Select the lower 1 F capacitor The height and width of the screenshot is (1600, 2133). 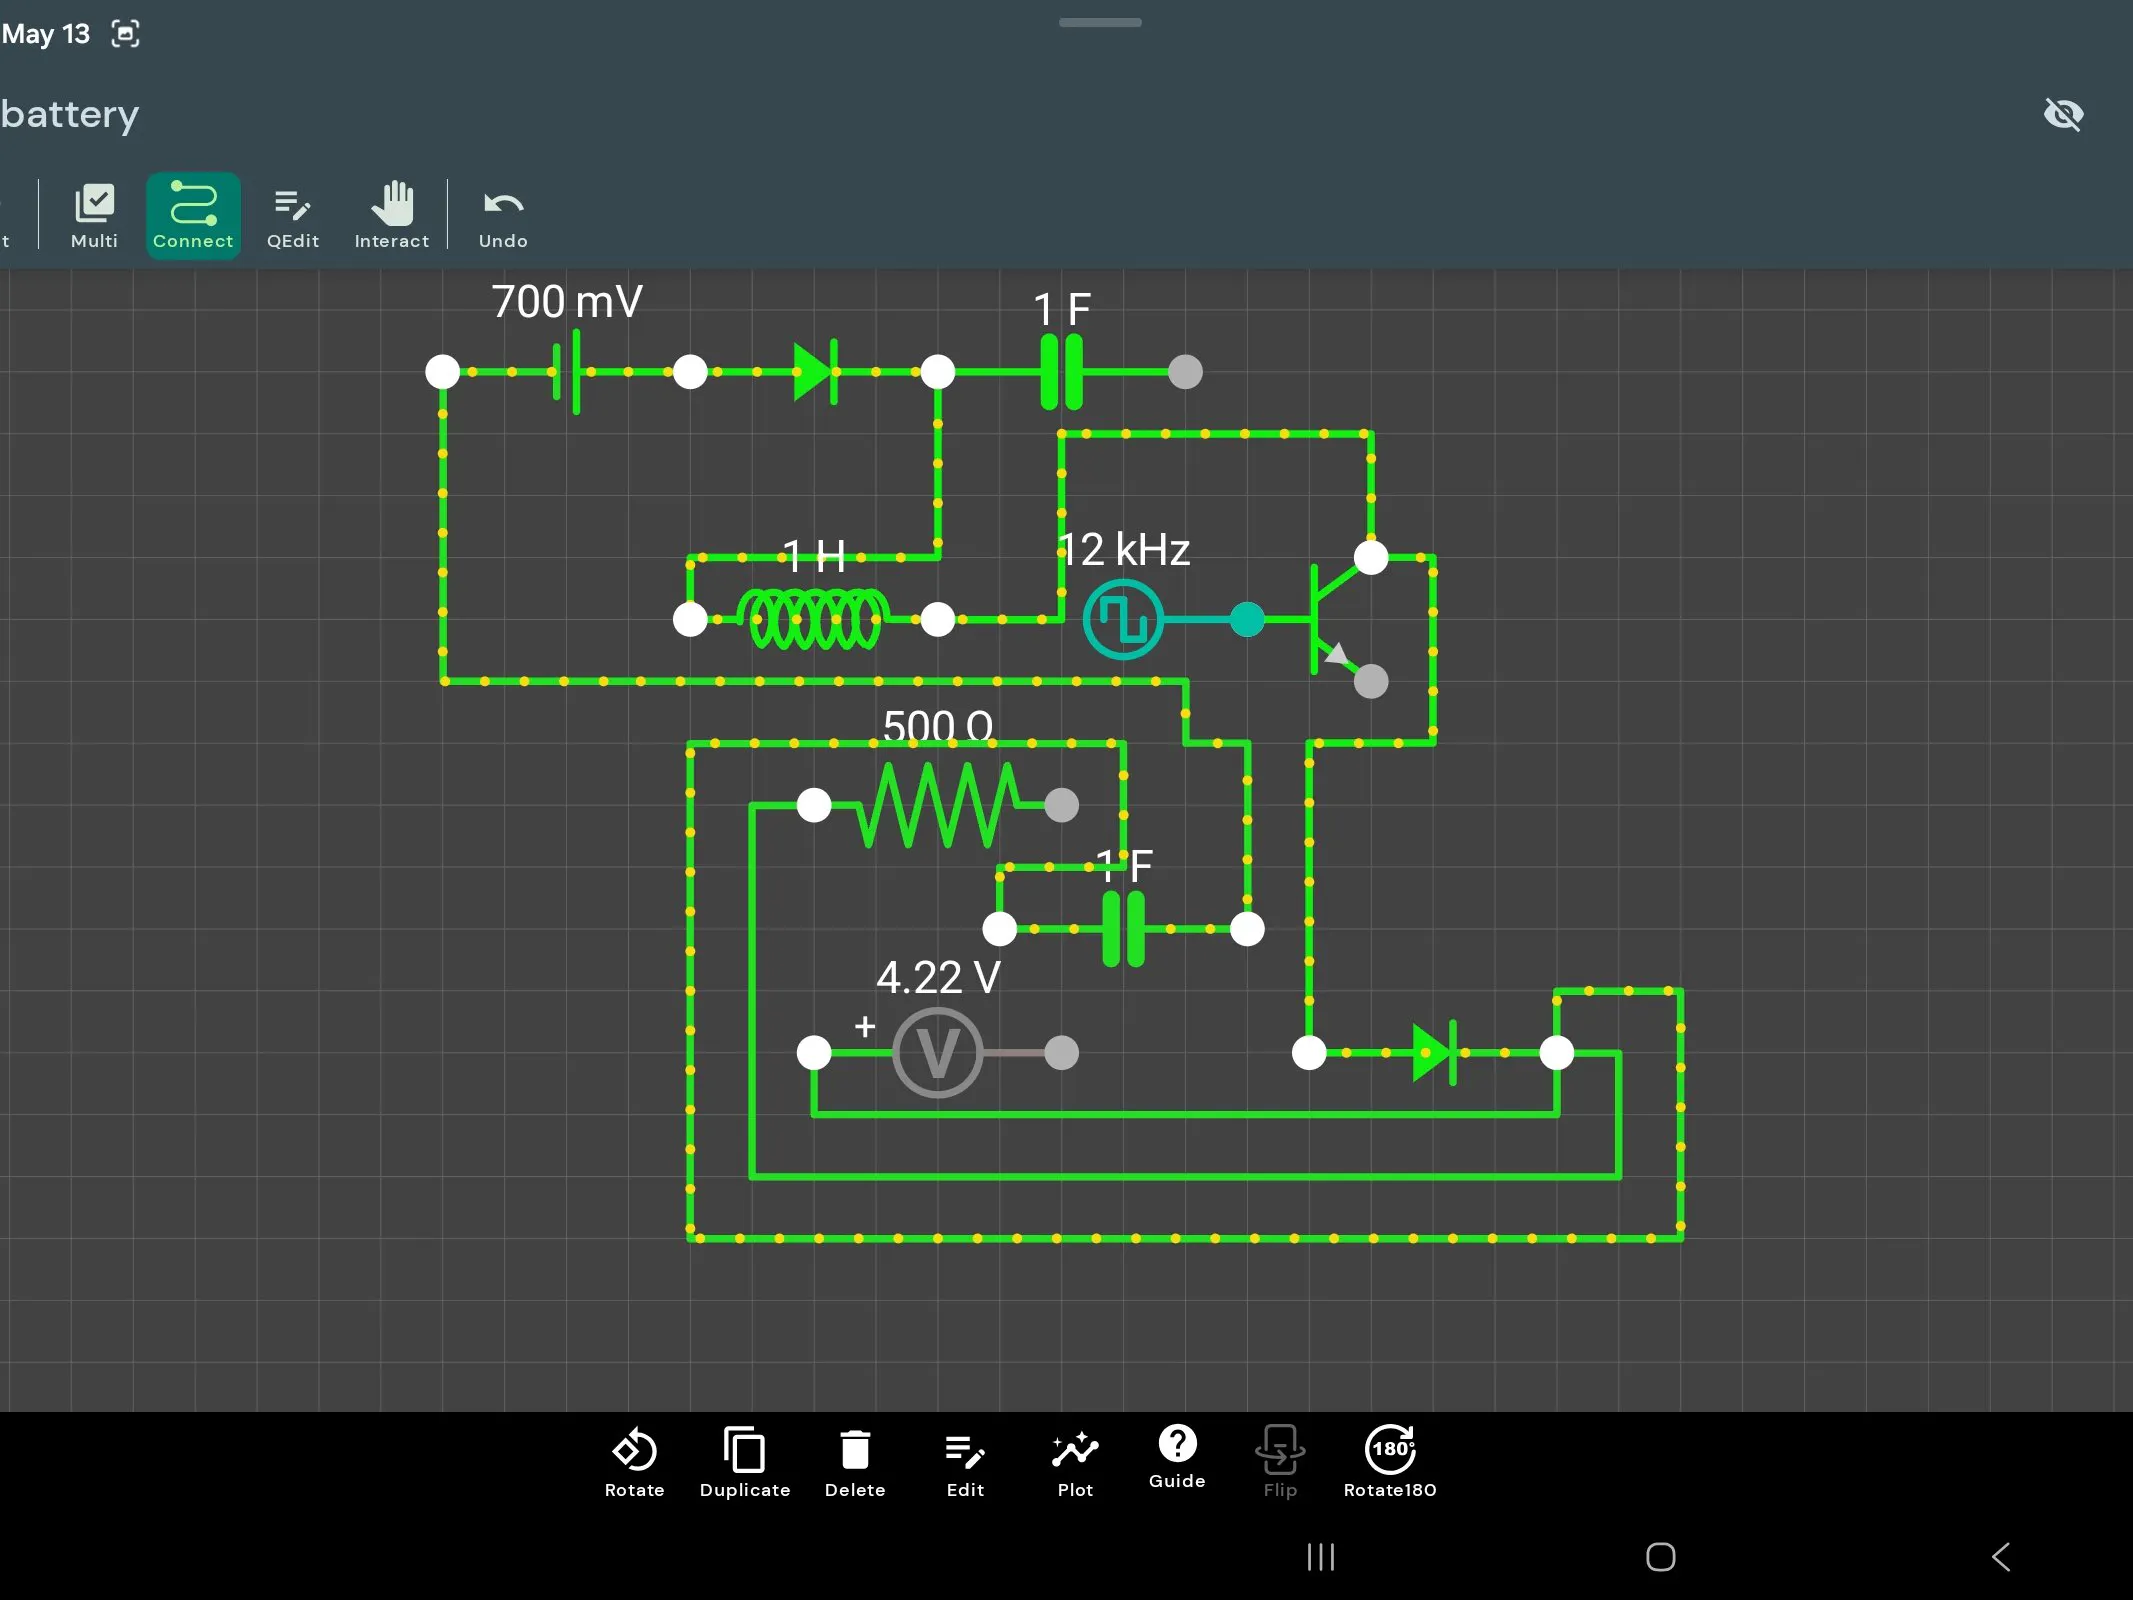(x=1123, y=929)
